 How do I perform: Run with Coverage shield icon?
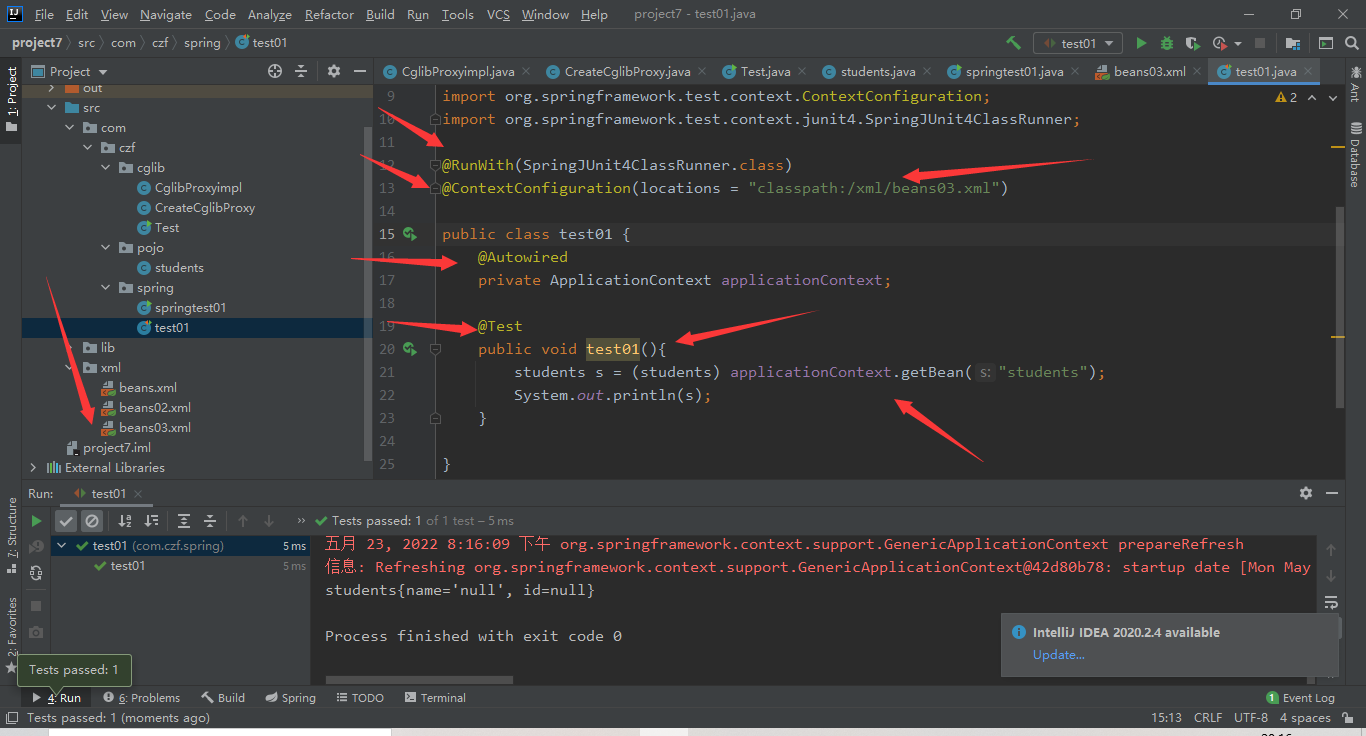(x=1192, y=43)
